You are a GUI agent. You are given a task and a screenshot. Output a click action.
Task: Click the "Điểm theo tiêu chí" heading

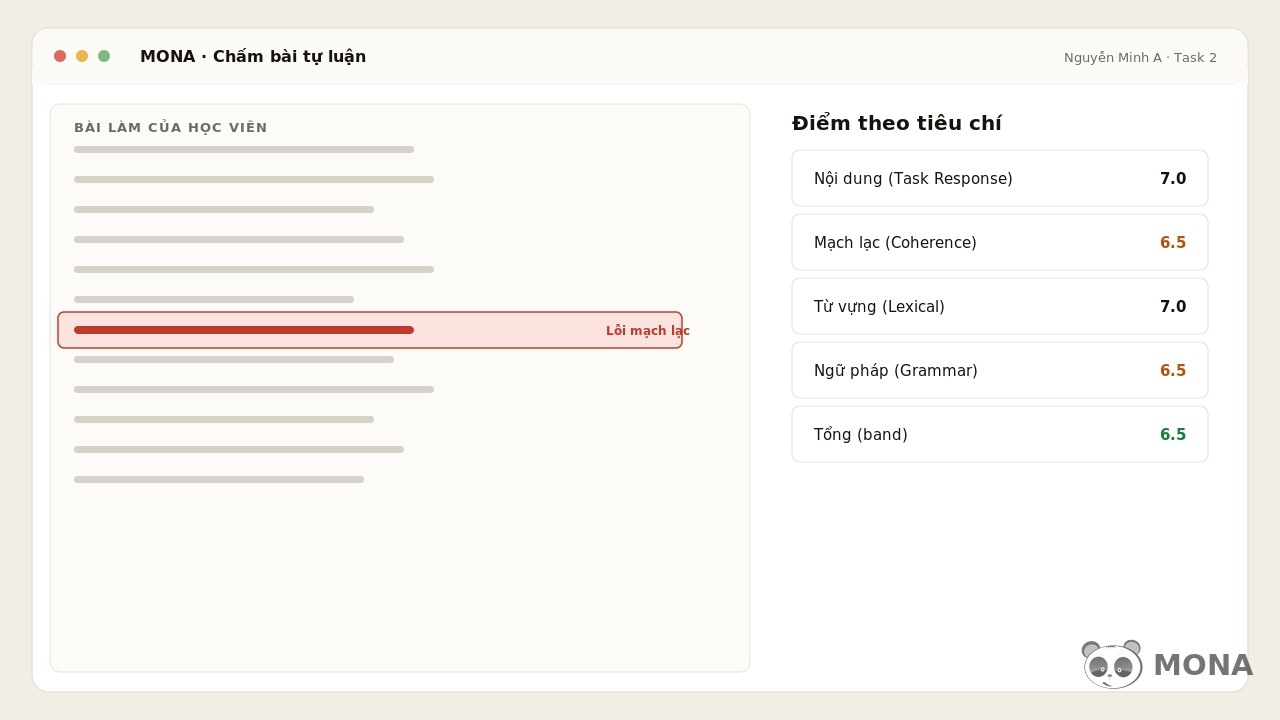[x=897, y=124]
